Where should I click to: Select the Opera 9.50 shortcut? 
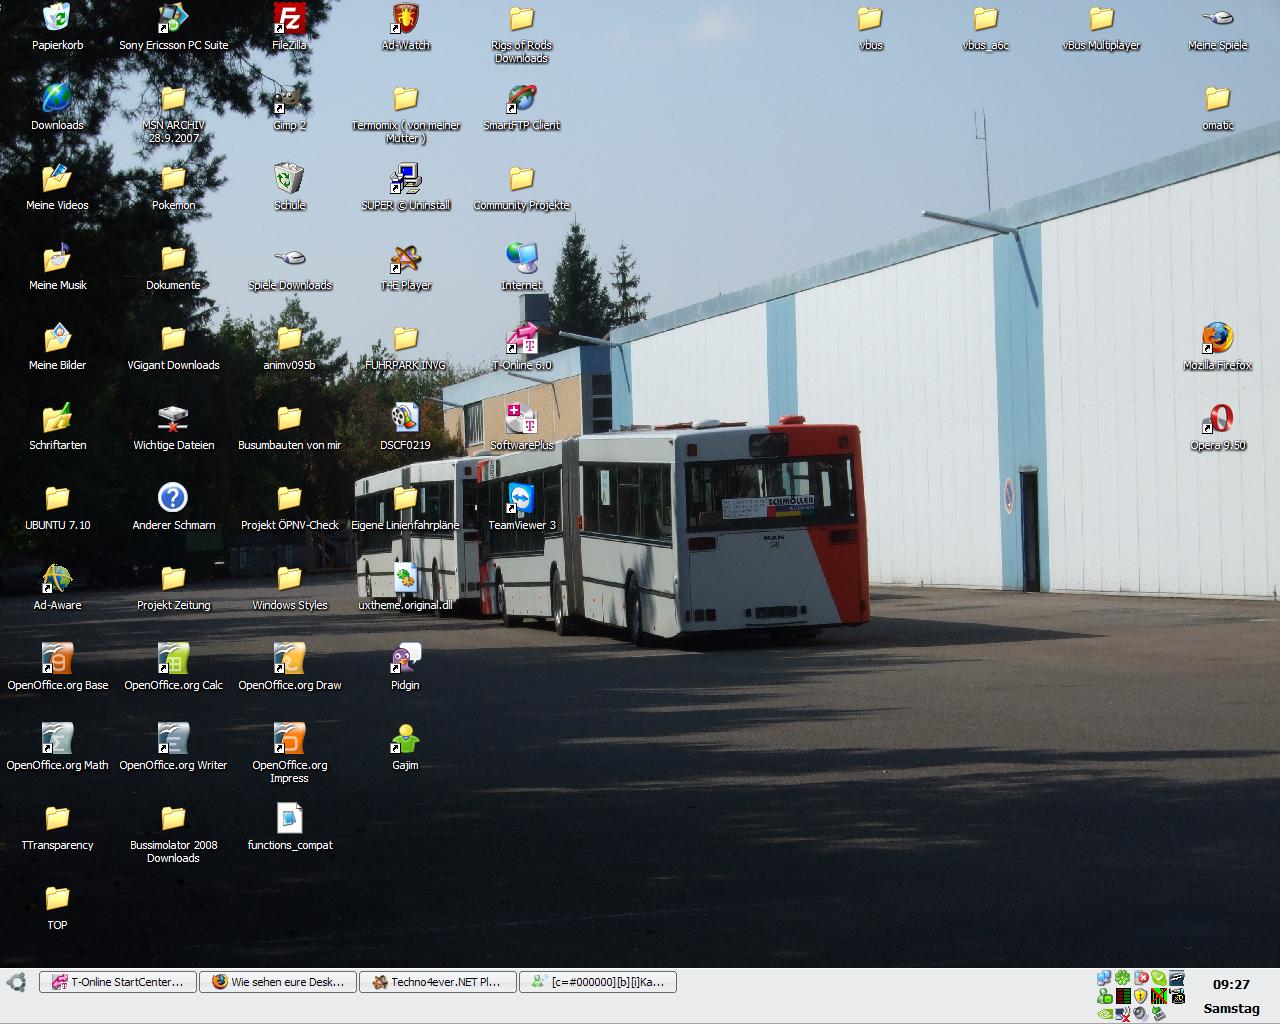click(1217, 419)
